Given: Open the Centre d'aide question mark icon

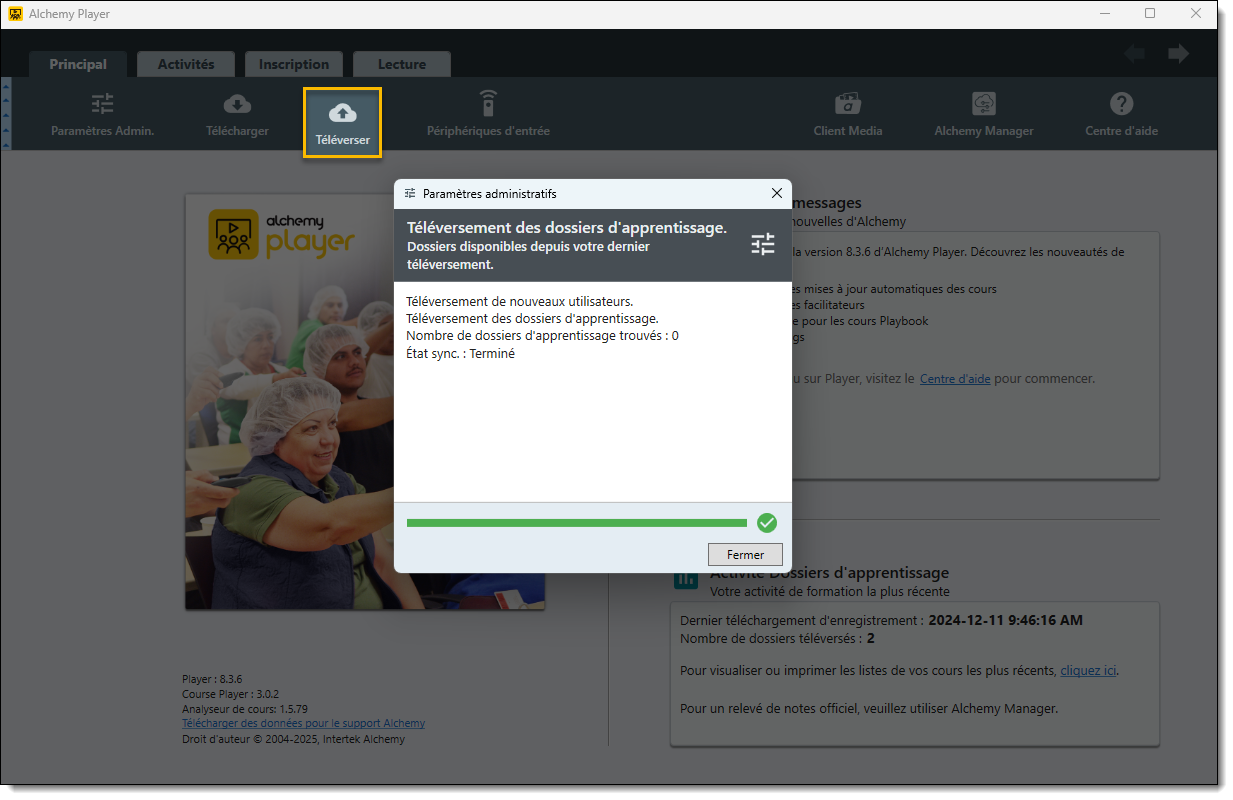Looking at the screenshot, I should [x=1121, y=104].
